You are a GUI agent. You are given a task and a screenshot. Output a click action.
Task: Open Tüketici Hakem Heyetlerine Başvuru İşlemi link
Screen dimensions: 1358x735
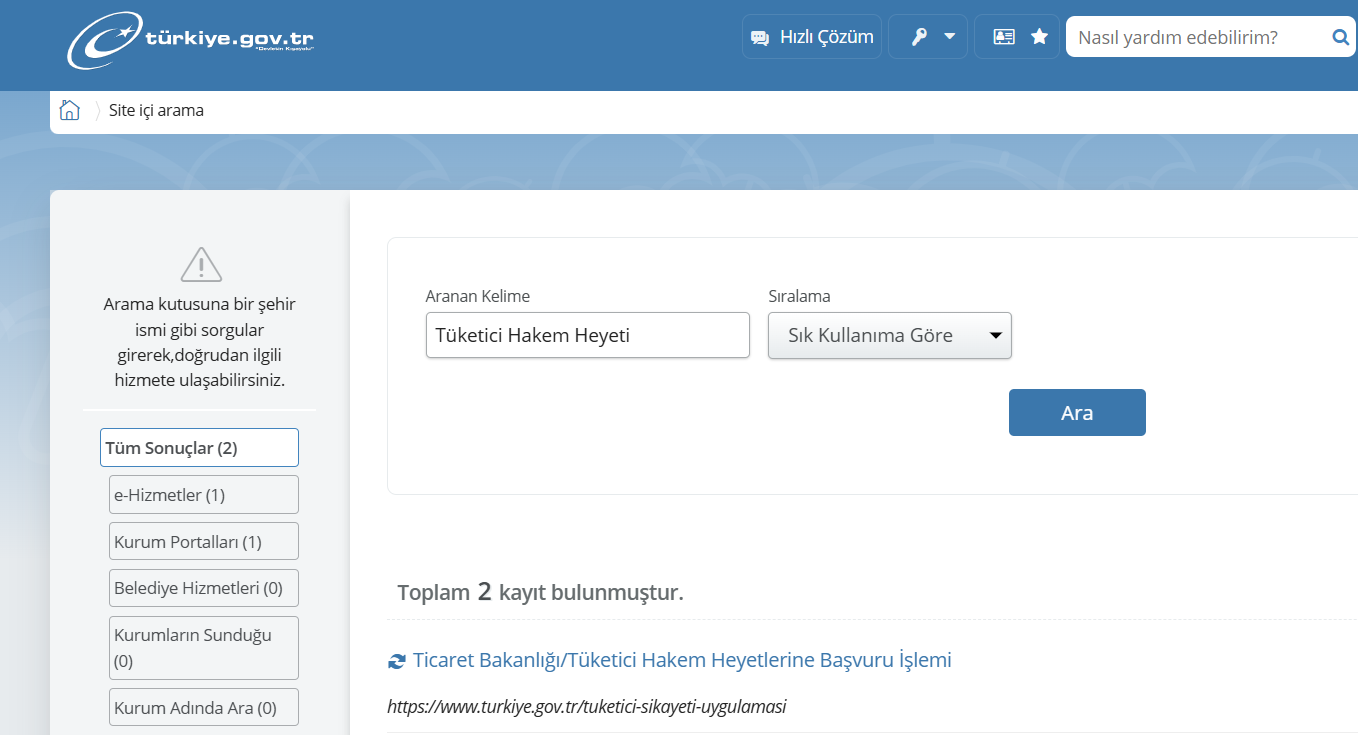tap(682, 660)
